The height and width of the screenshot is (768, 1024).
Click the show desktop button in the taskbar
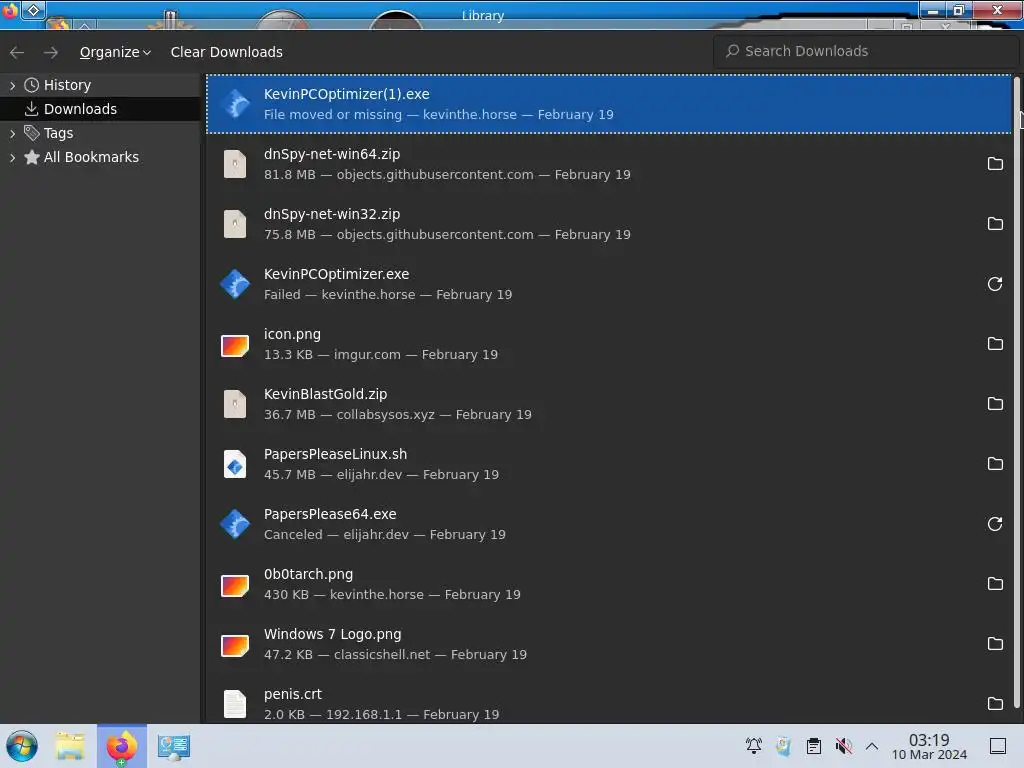tap(998, 746)
